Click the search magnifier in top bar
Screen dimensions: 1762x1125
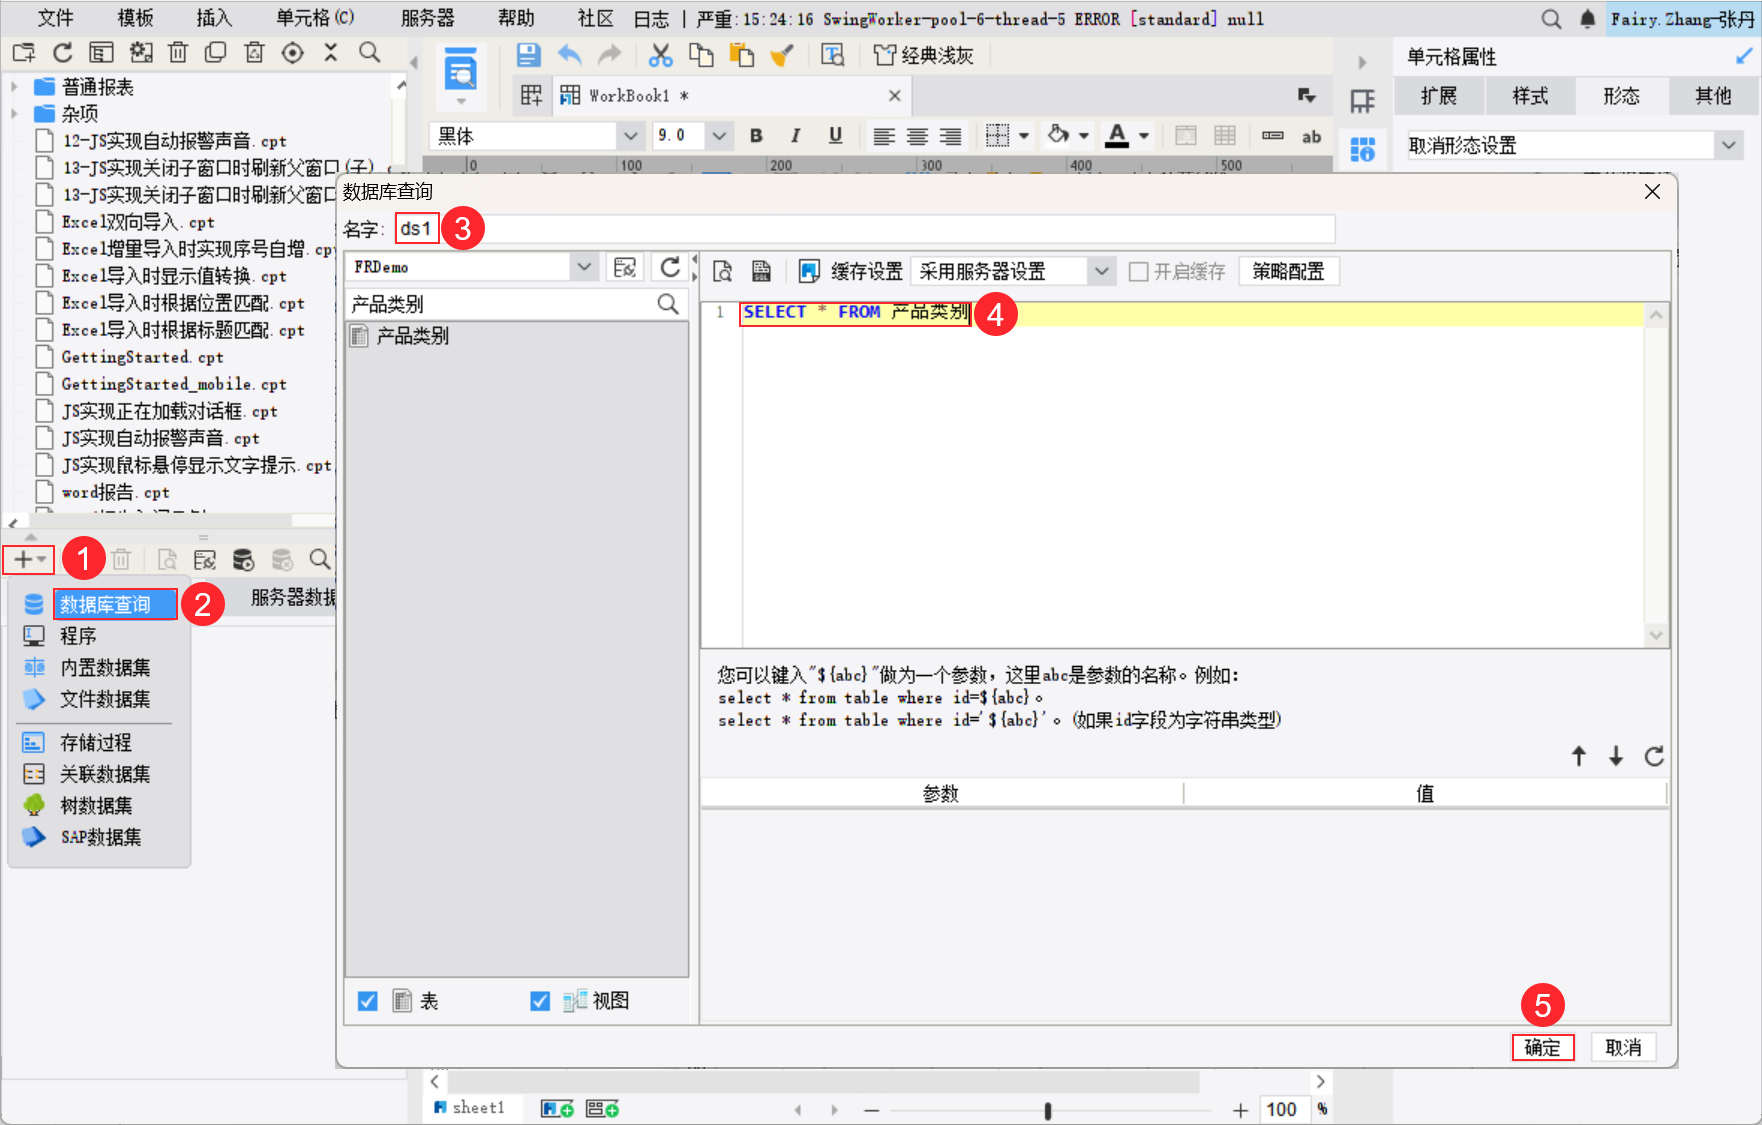(x=1551, y=19)
